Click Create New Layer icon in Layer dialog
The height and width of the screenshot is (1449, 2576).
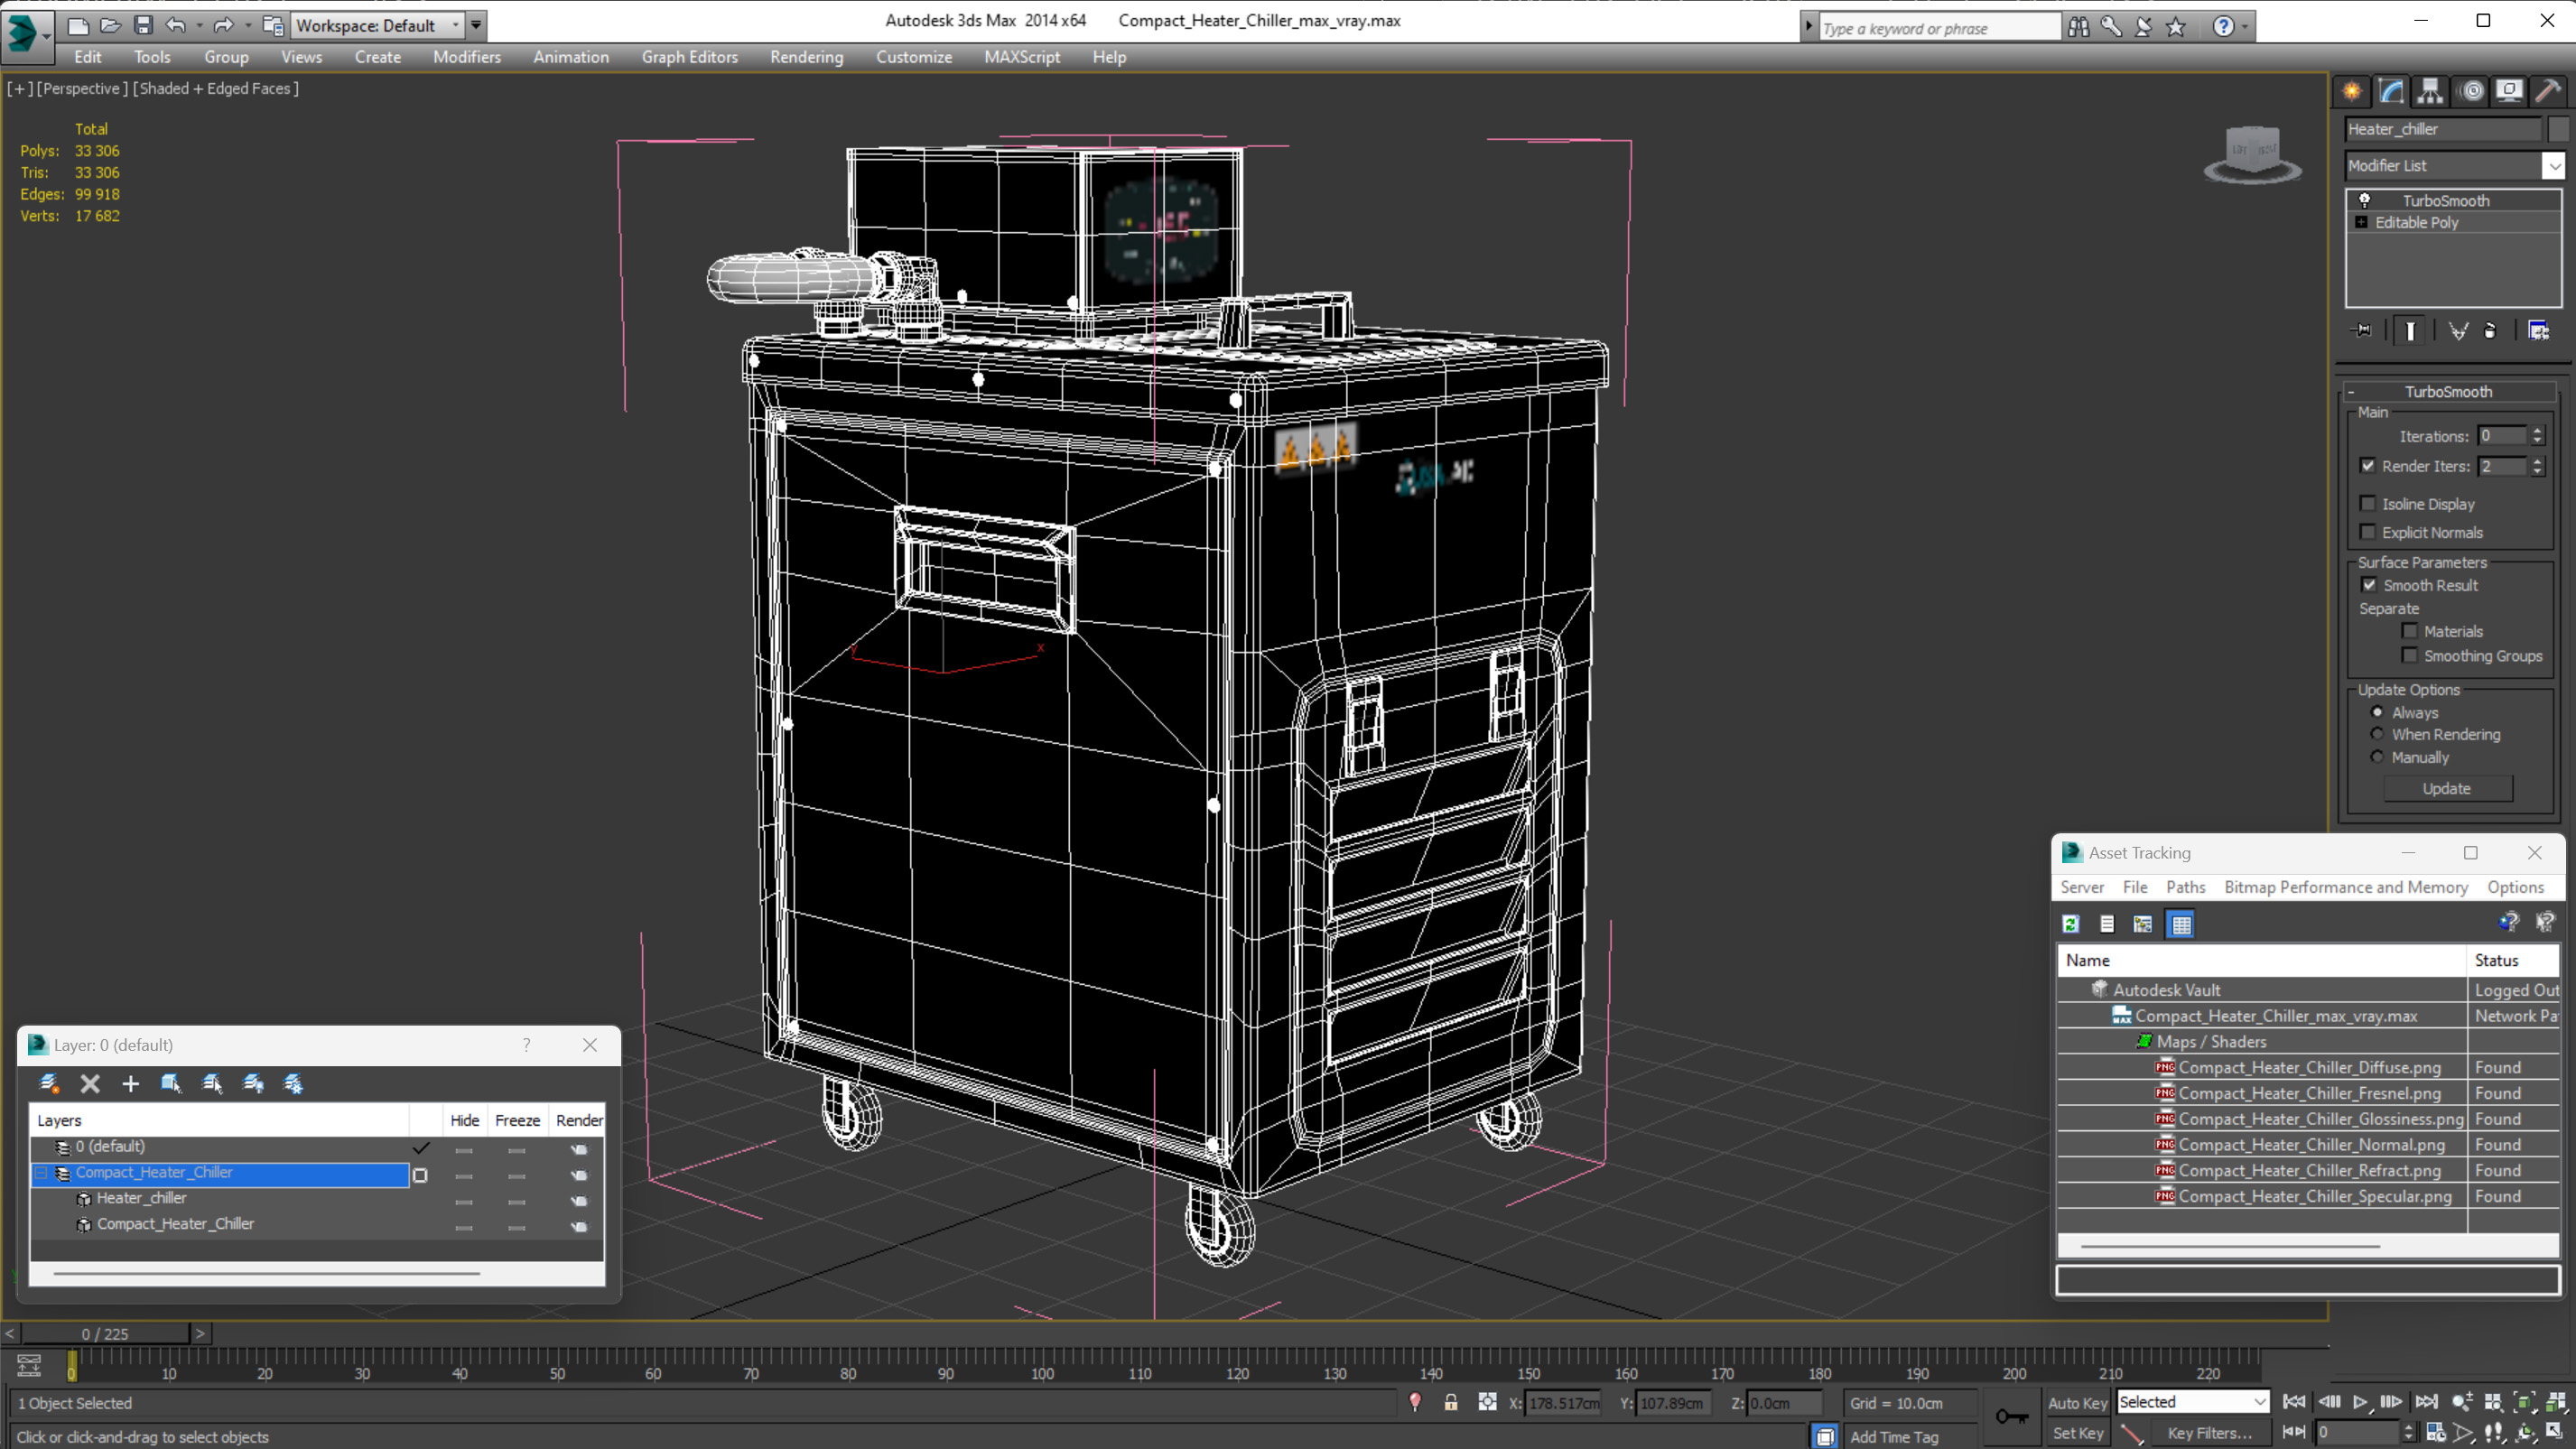coord(49,1084)
